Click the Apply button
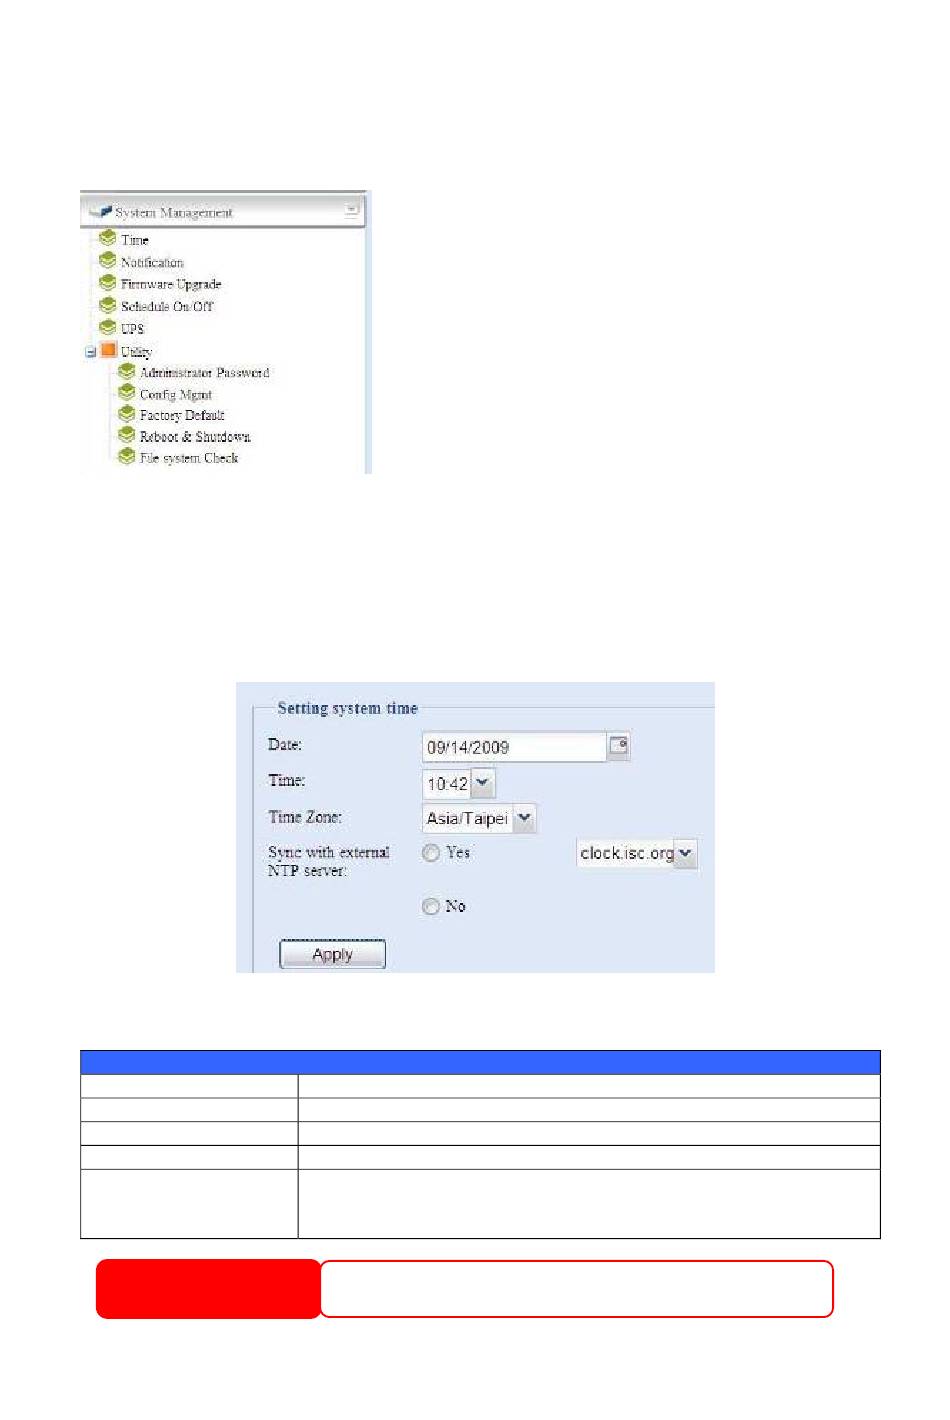950x1420 pixels. [332, 954]
